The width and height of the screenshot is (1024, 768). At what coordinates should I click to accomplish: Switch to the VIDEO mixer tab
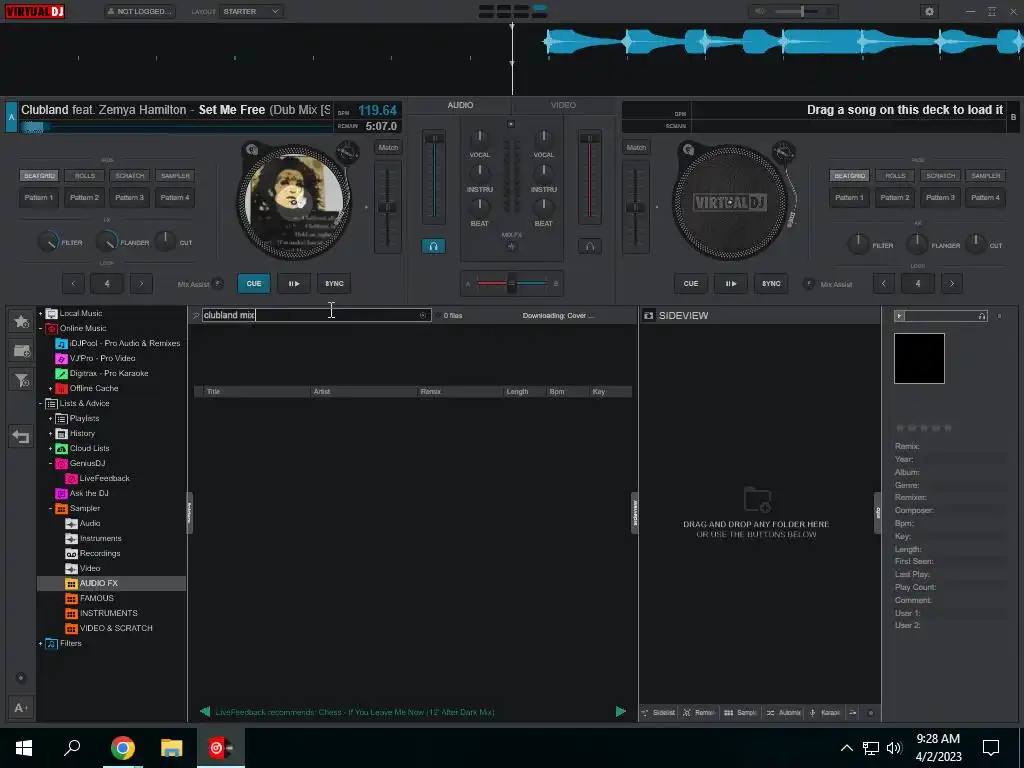[x=563, y=105]
